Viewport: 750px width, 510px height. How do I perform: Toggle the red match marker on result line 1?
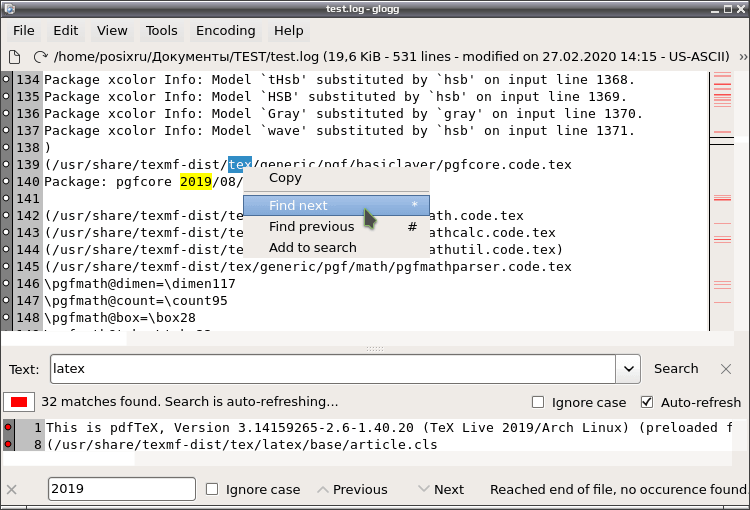8,427
